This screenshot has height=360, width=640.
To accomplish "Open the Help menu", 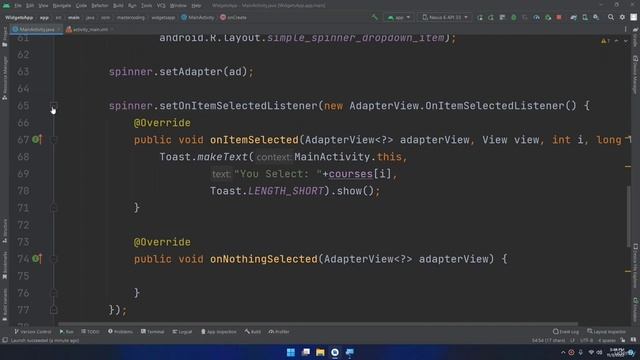I will [x=196, y=6].
